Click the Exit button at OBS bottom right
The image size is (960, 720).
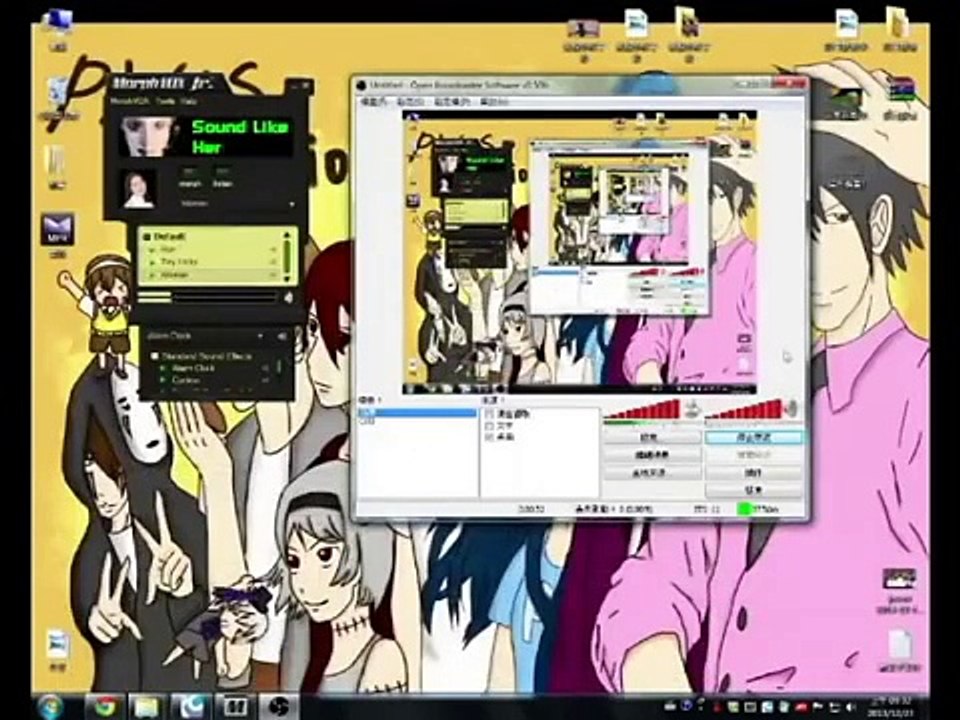(753, 490)
